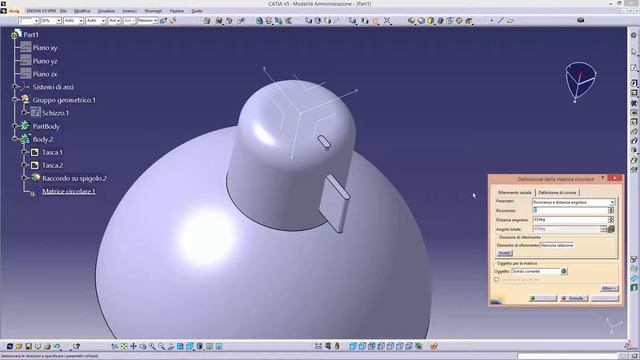640x360 pixels.
Task: Open the ENOVIA V5 VPM menu
Action: [41, 11]
